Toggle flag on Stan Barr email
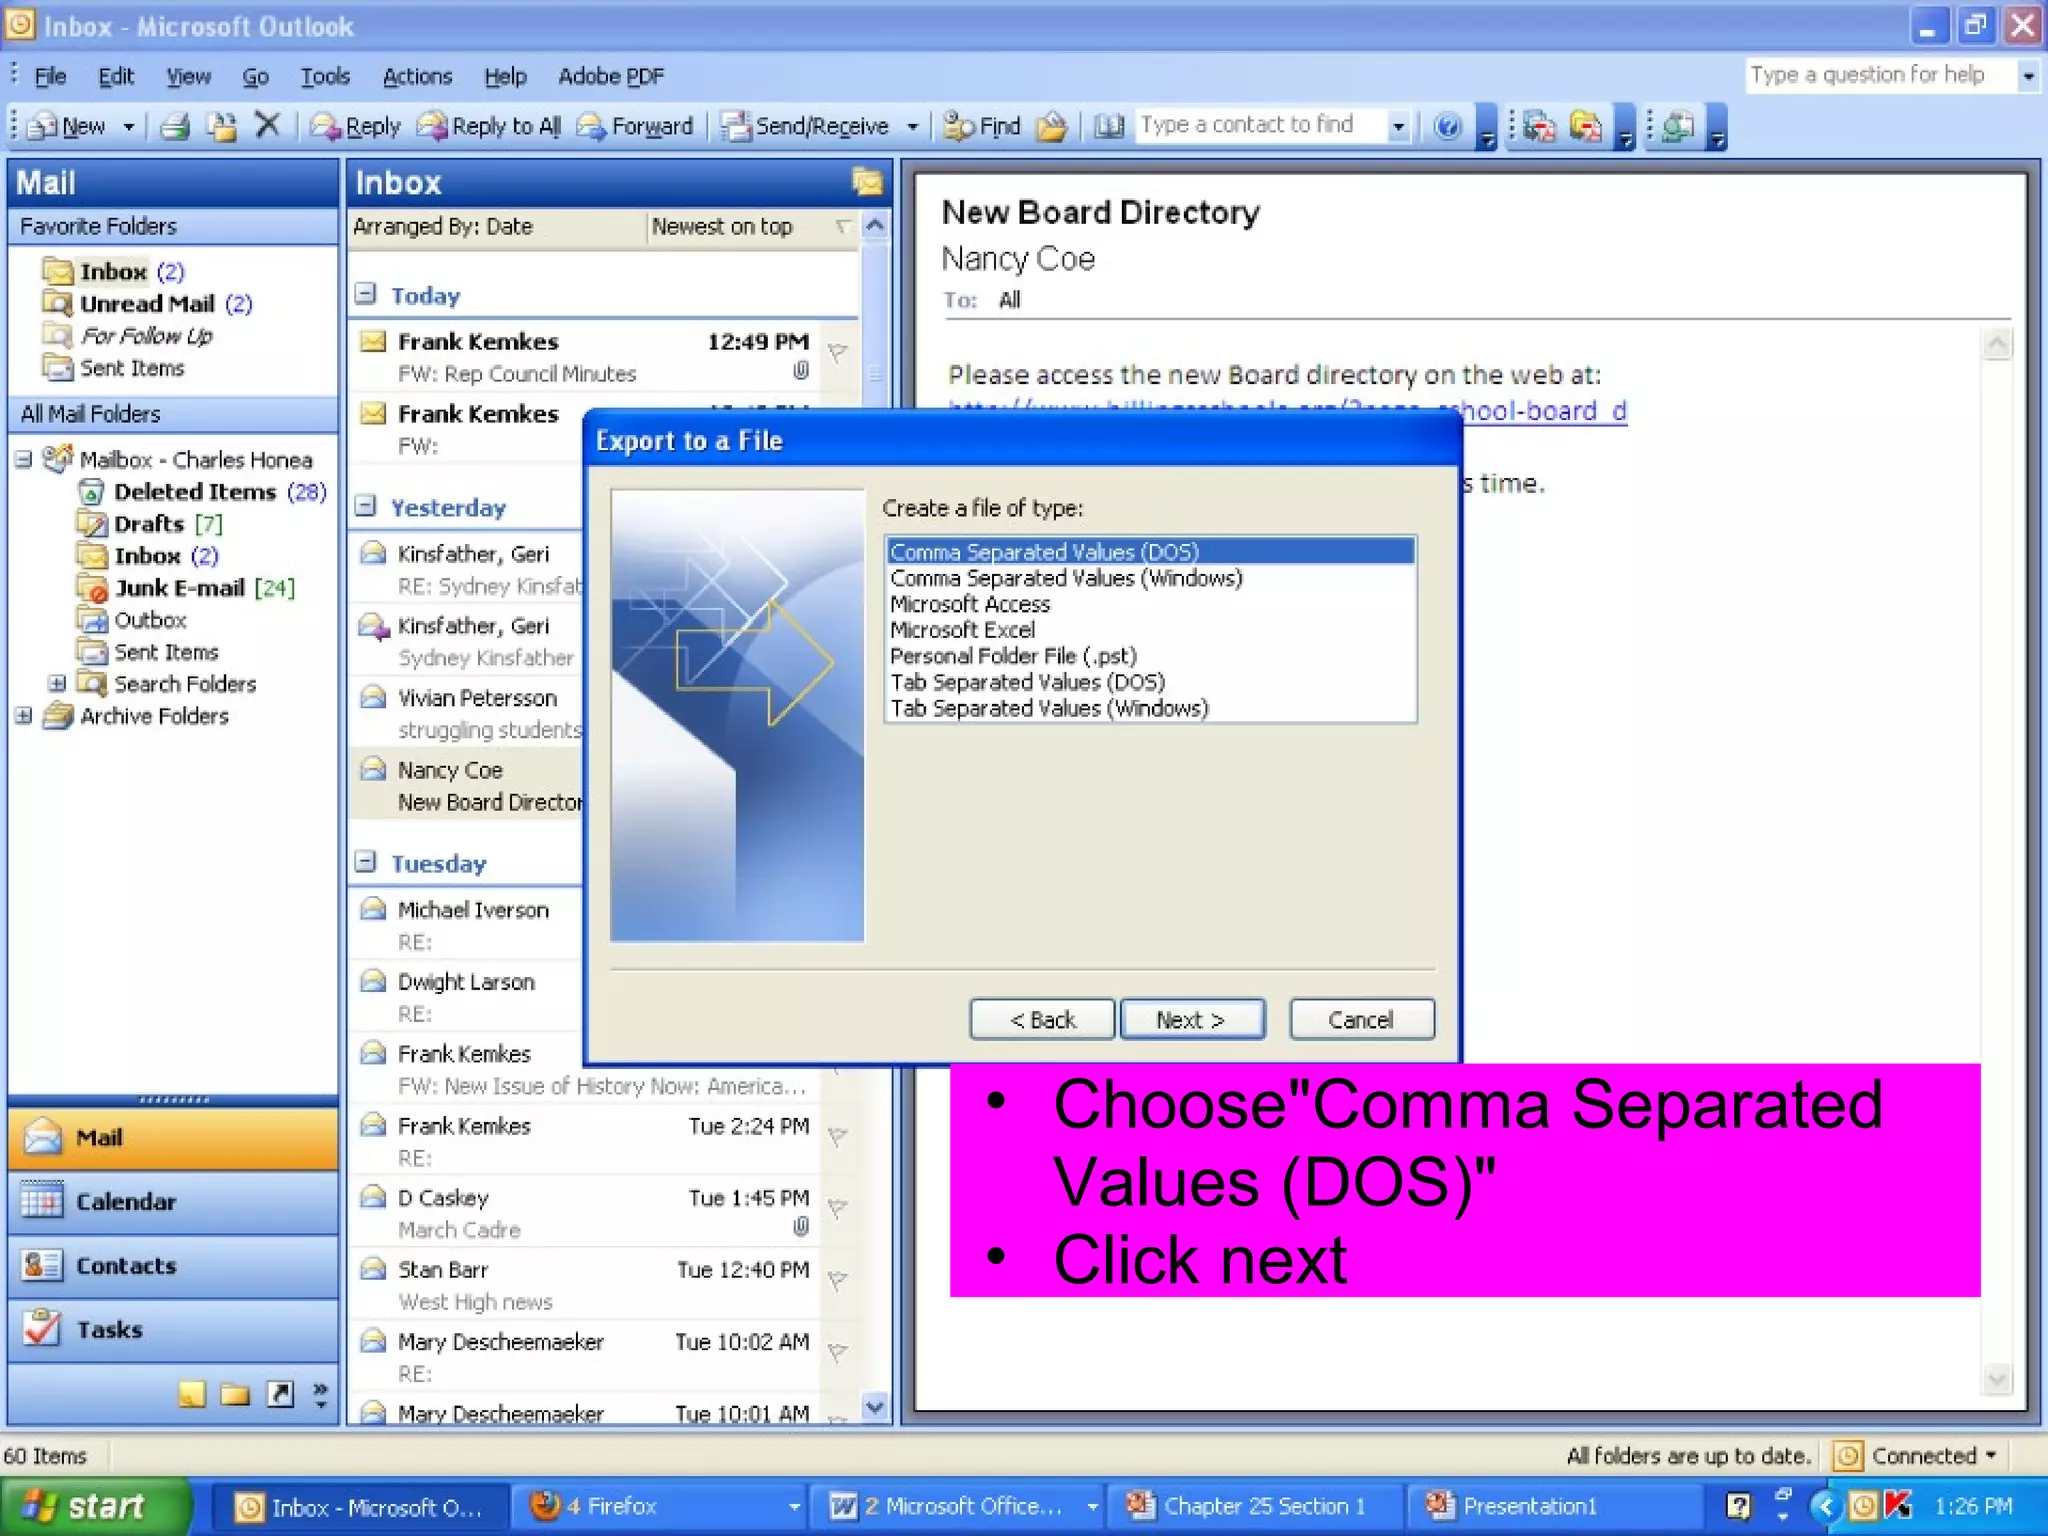This screenshot has width=2048, height=1536. pos(838,1280)
